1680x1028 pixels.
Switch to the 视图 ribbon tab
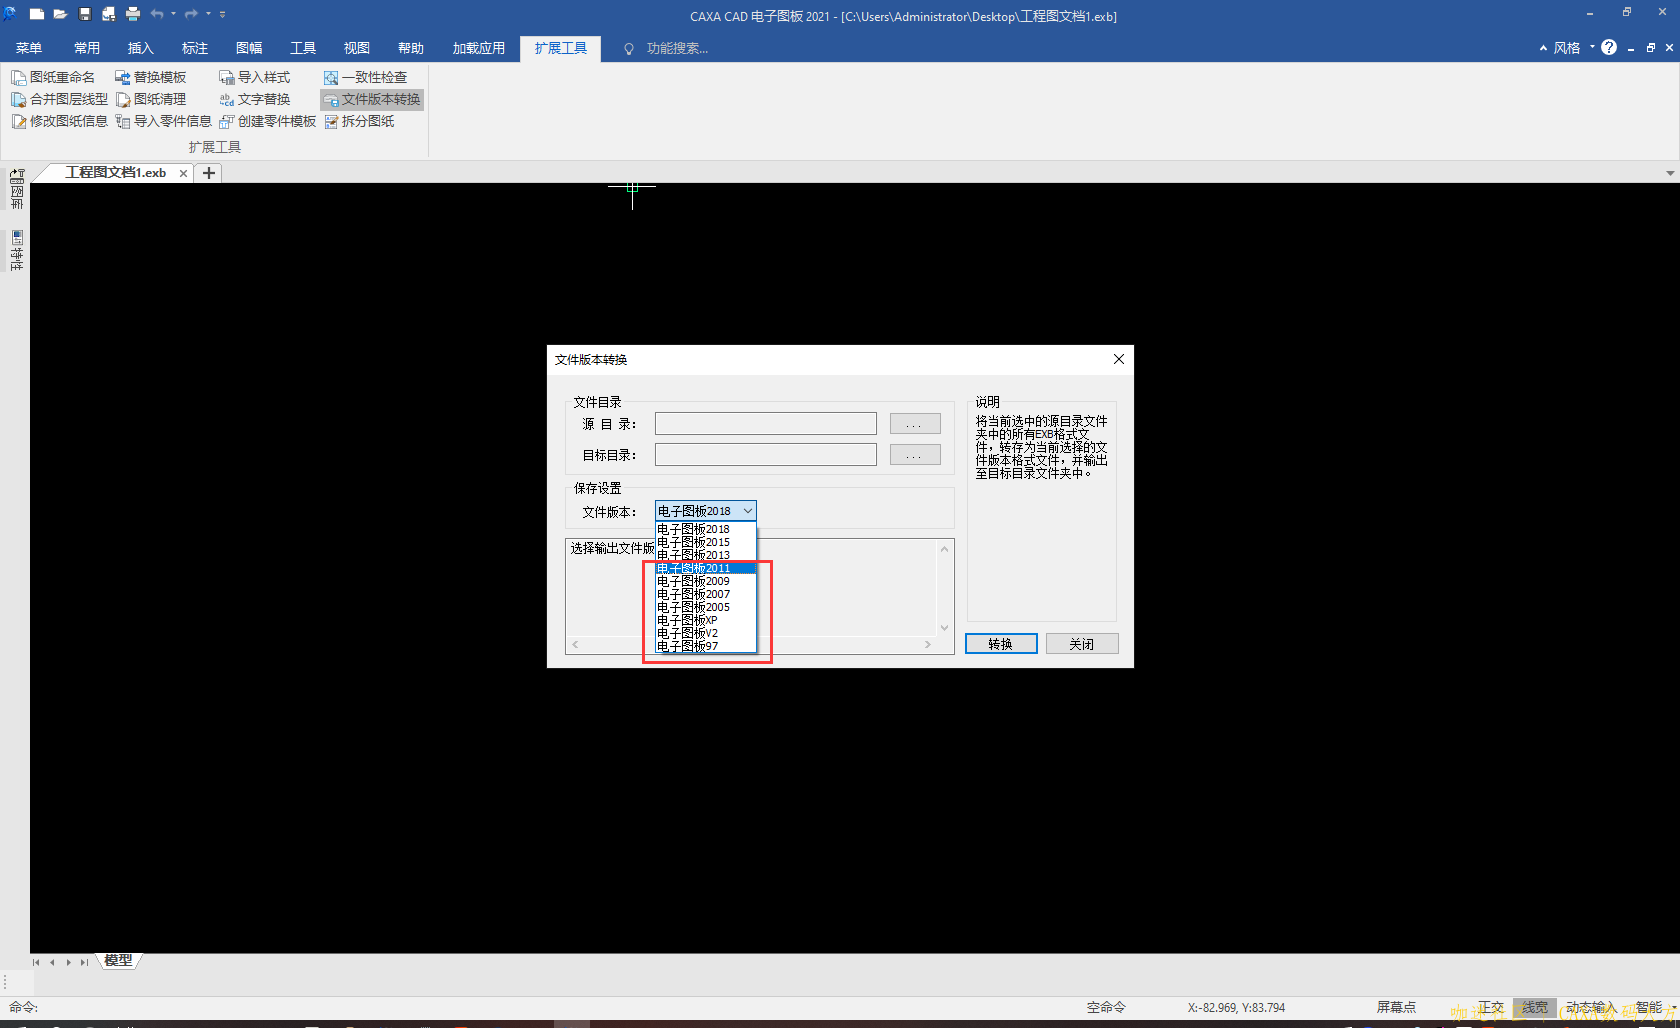tap(357, 48)
